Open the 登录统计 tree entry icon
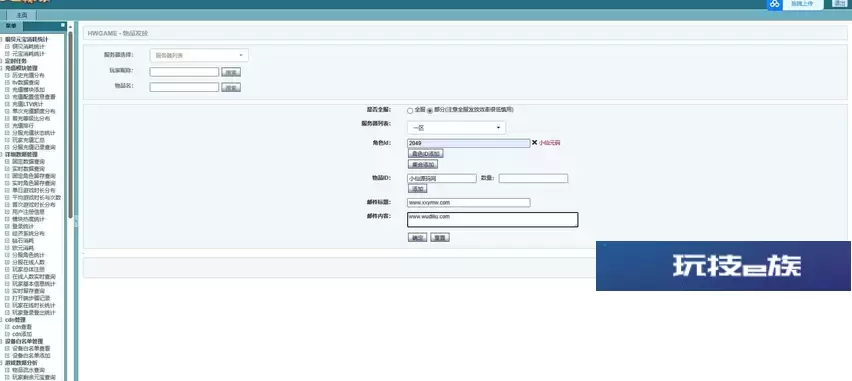The width and height of the screenshot is (852, 381). coord(7,226)
